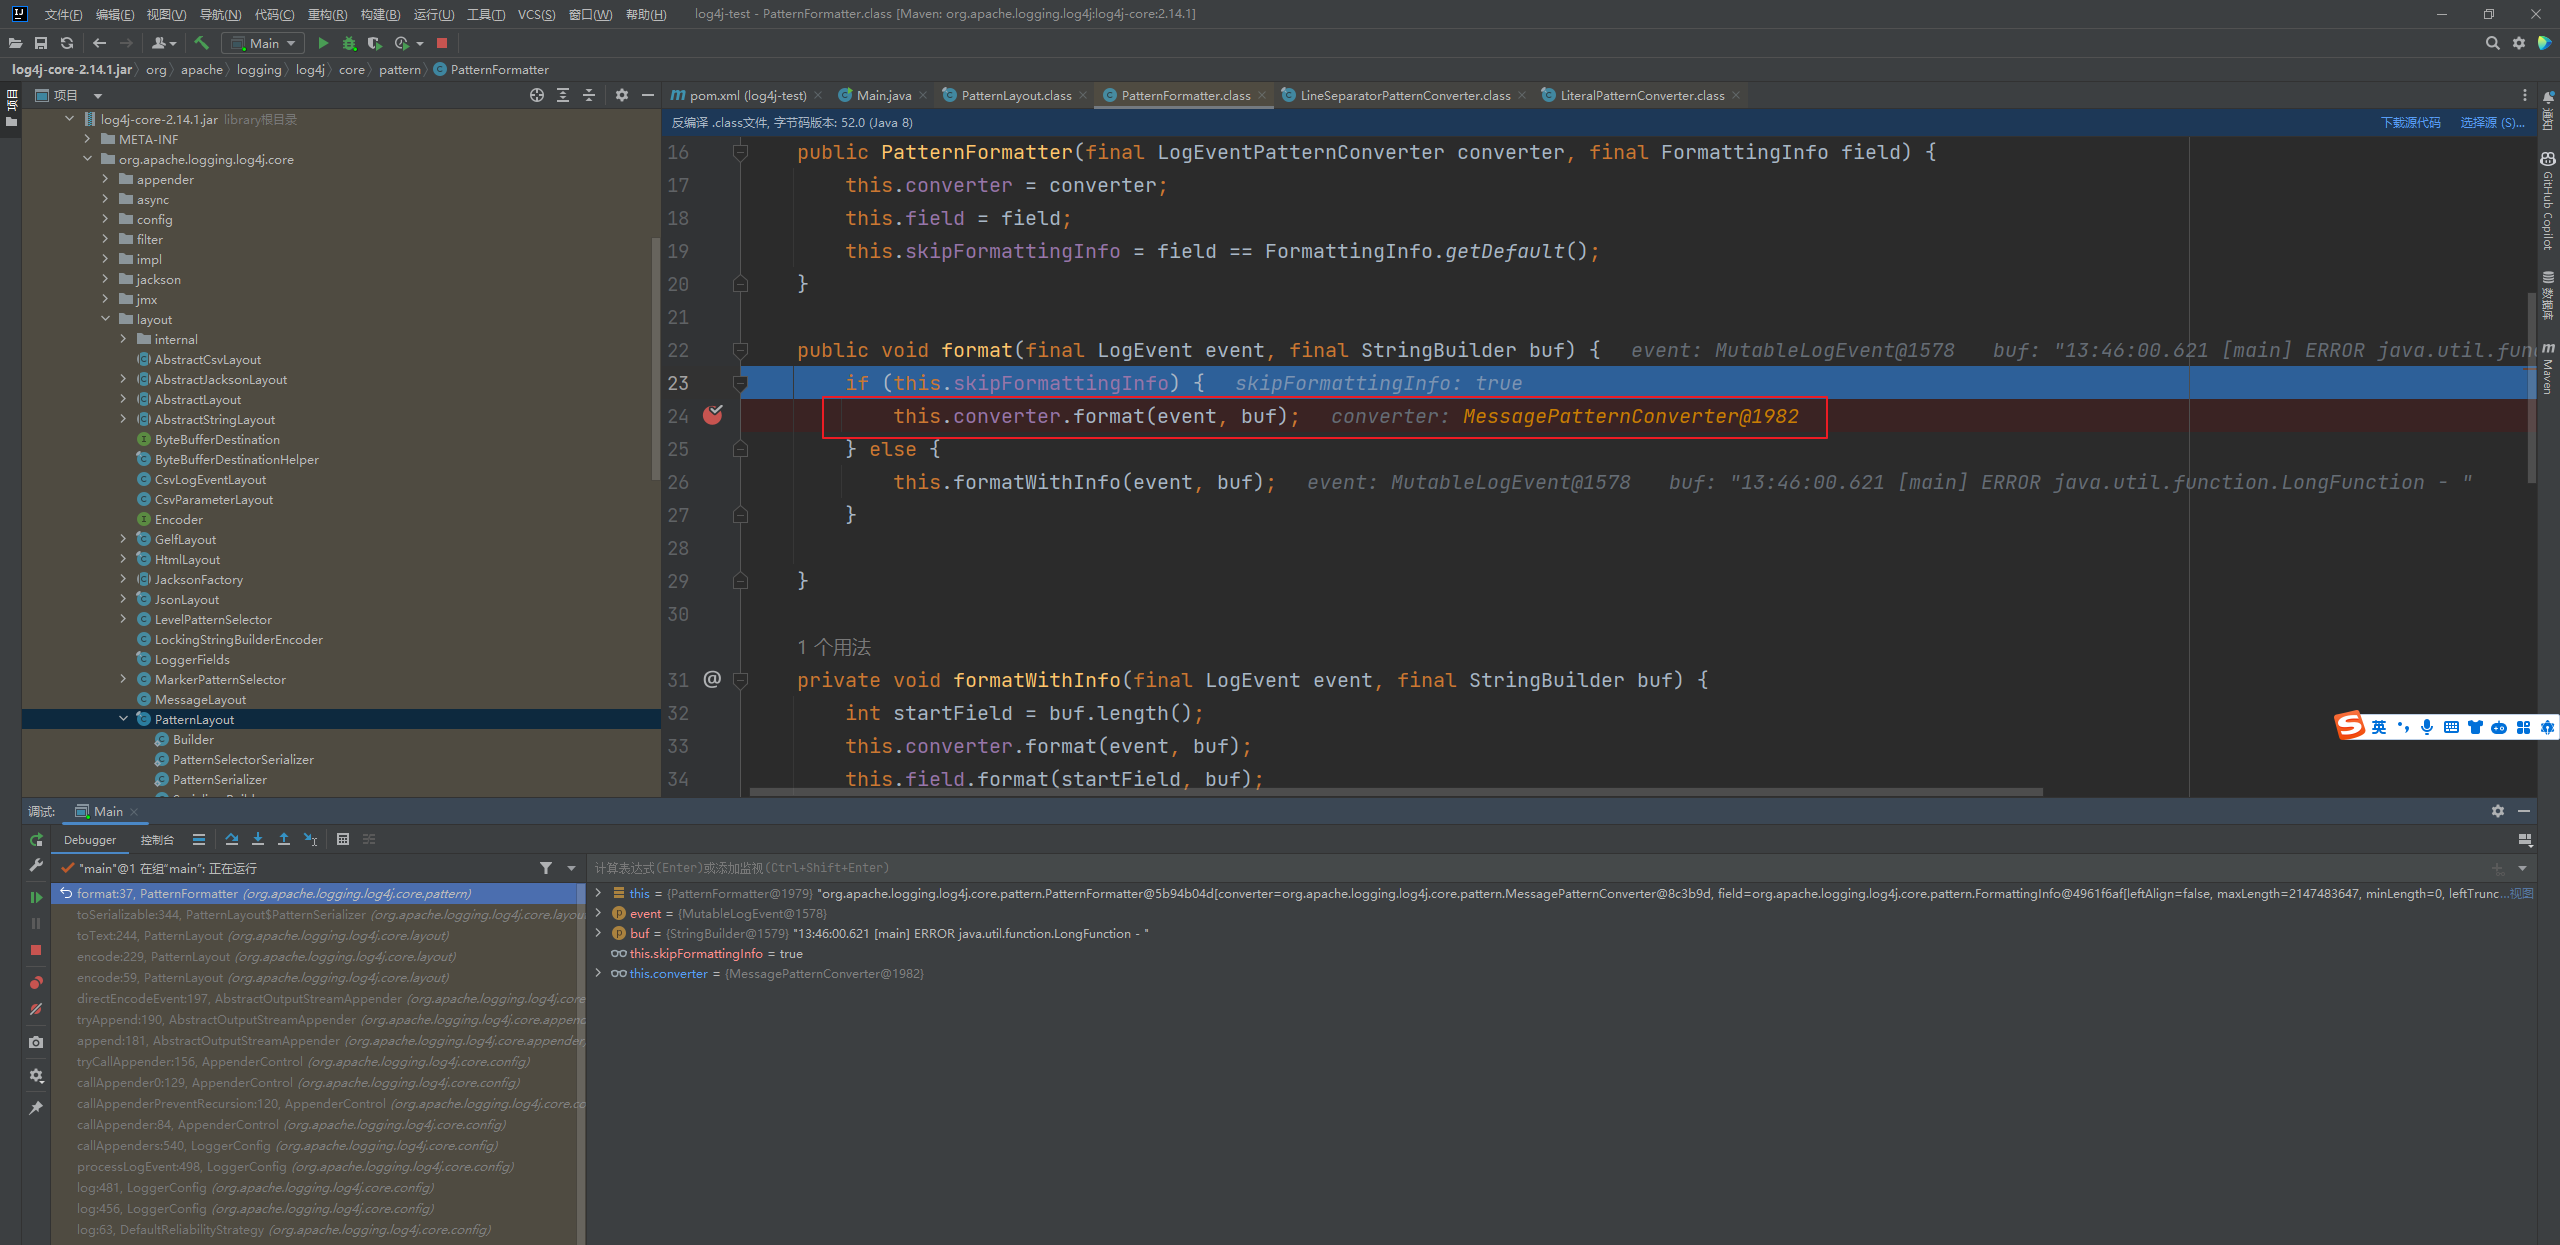
Task: Open the 重构(R) Refactor menu
Action: tap(327, 14)
